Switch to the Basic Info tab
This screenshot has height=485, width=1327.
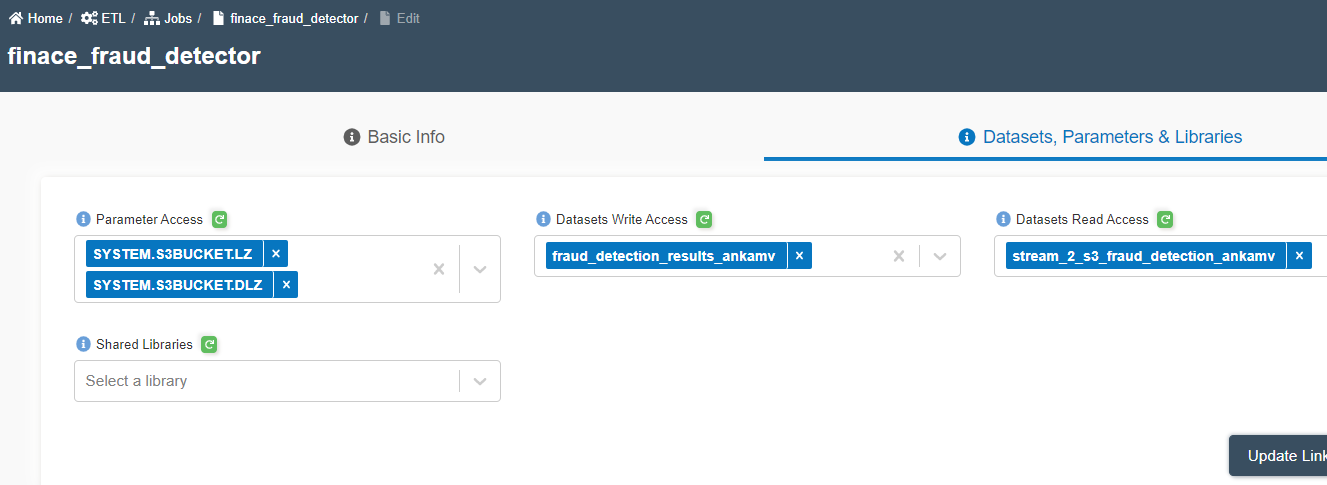394,137
